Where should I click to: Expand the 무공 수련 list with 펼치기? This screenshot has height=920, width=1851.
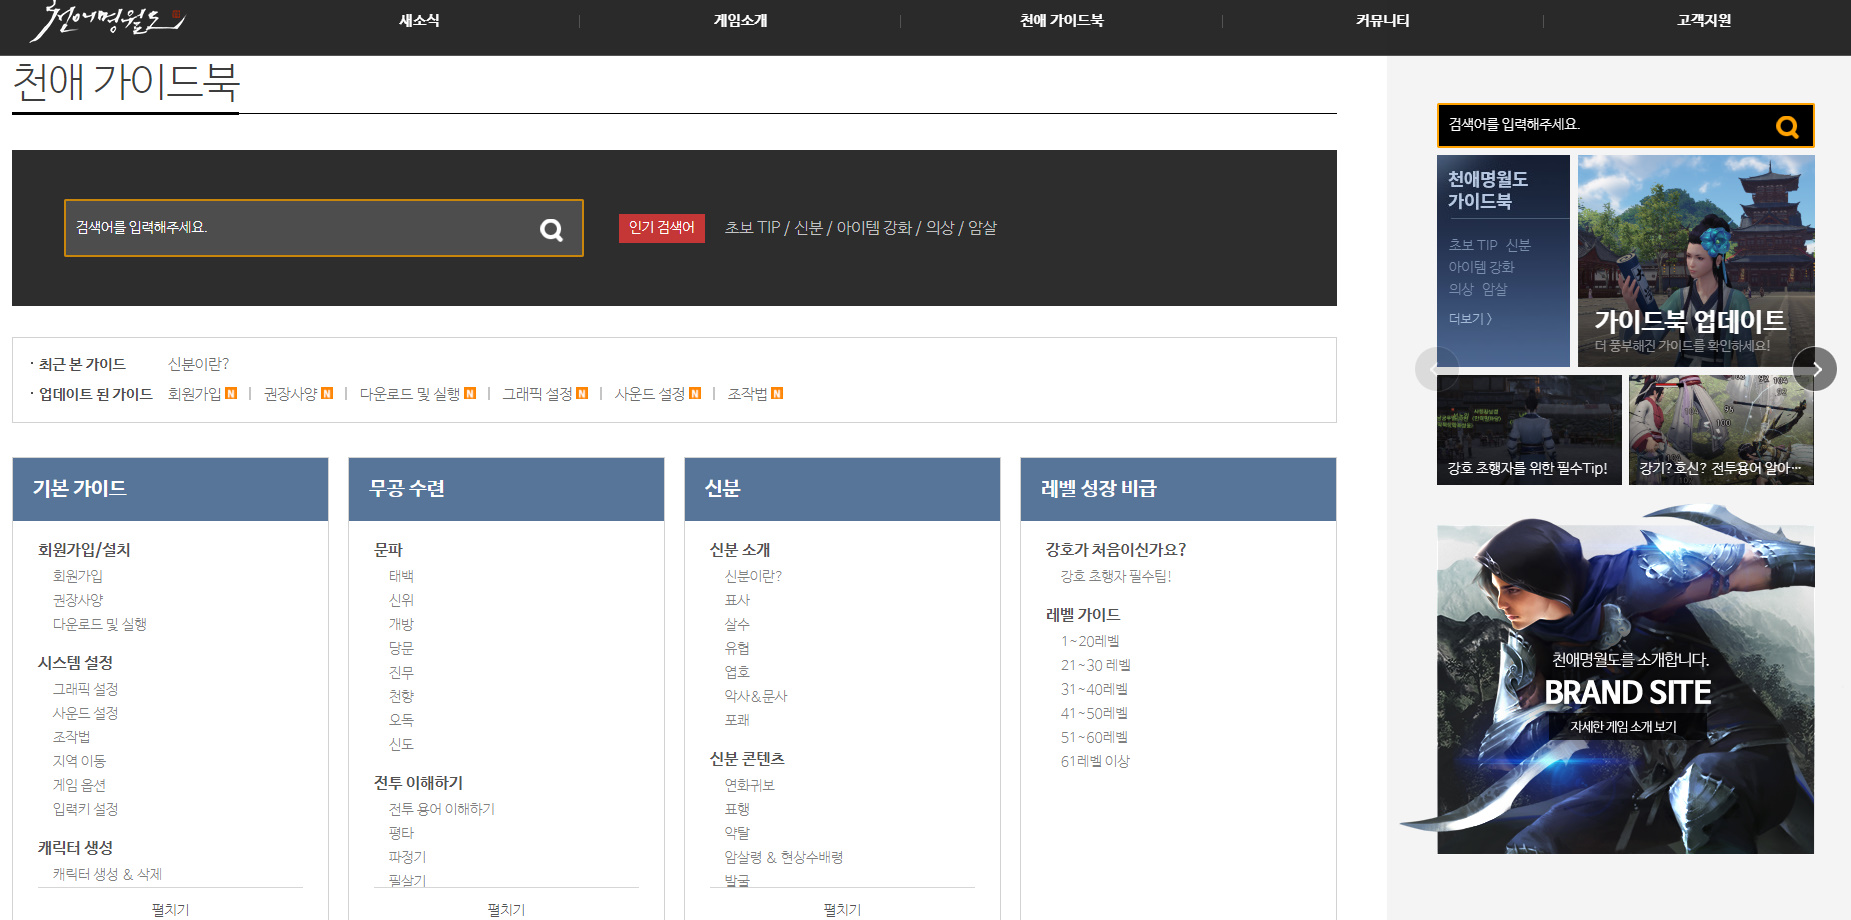click(506, 909)
